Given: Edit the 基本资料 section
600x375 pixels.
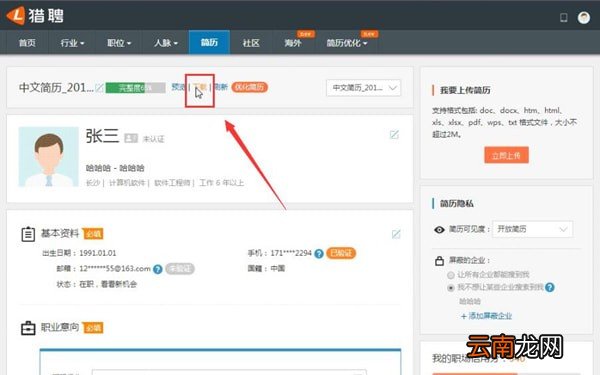Looking at the screenshot, I should [x=396, y=234].
